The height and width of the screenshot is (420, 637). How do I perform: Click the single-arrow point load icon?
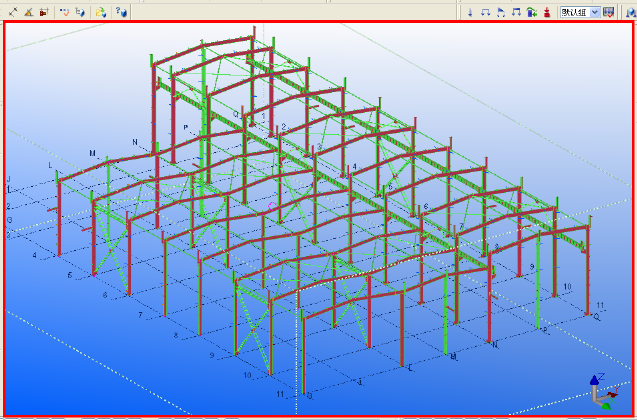470,11
